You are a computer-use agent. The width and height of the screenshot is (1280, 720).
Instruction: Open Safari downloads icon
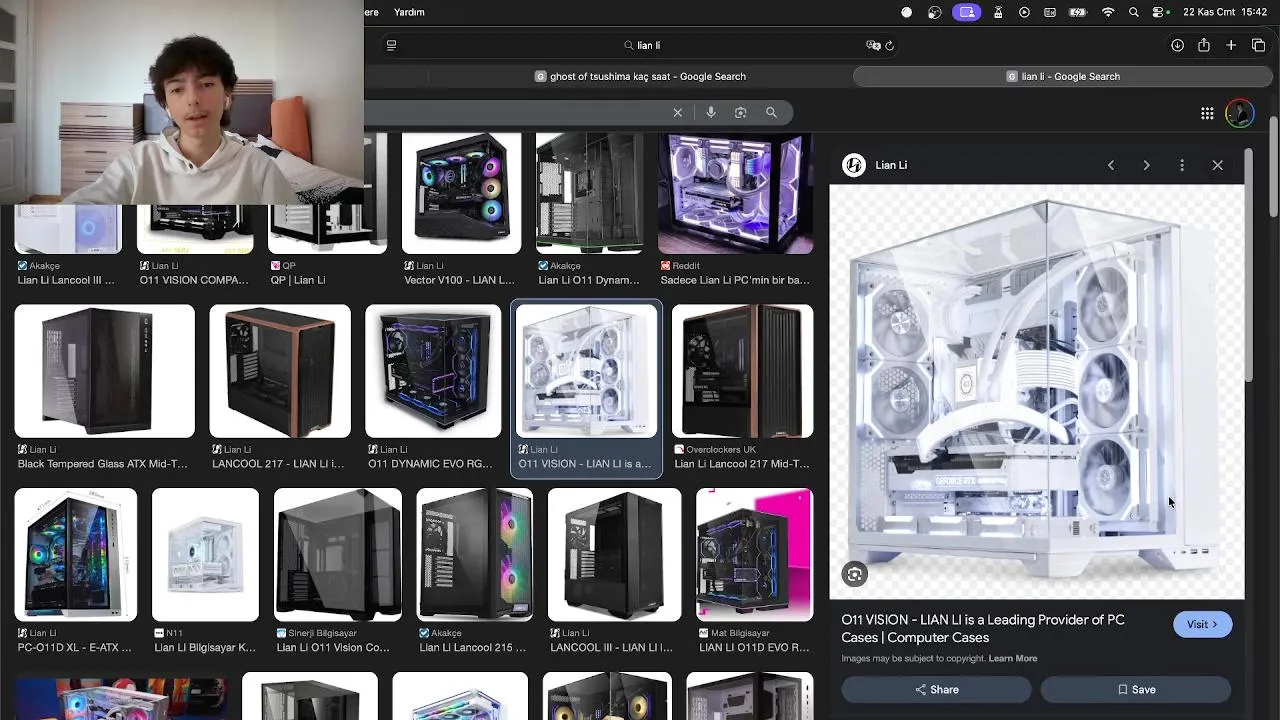1177,45
